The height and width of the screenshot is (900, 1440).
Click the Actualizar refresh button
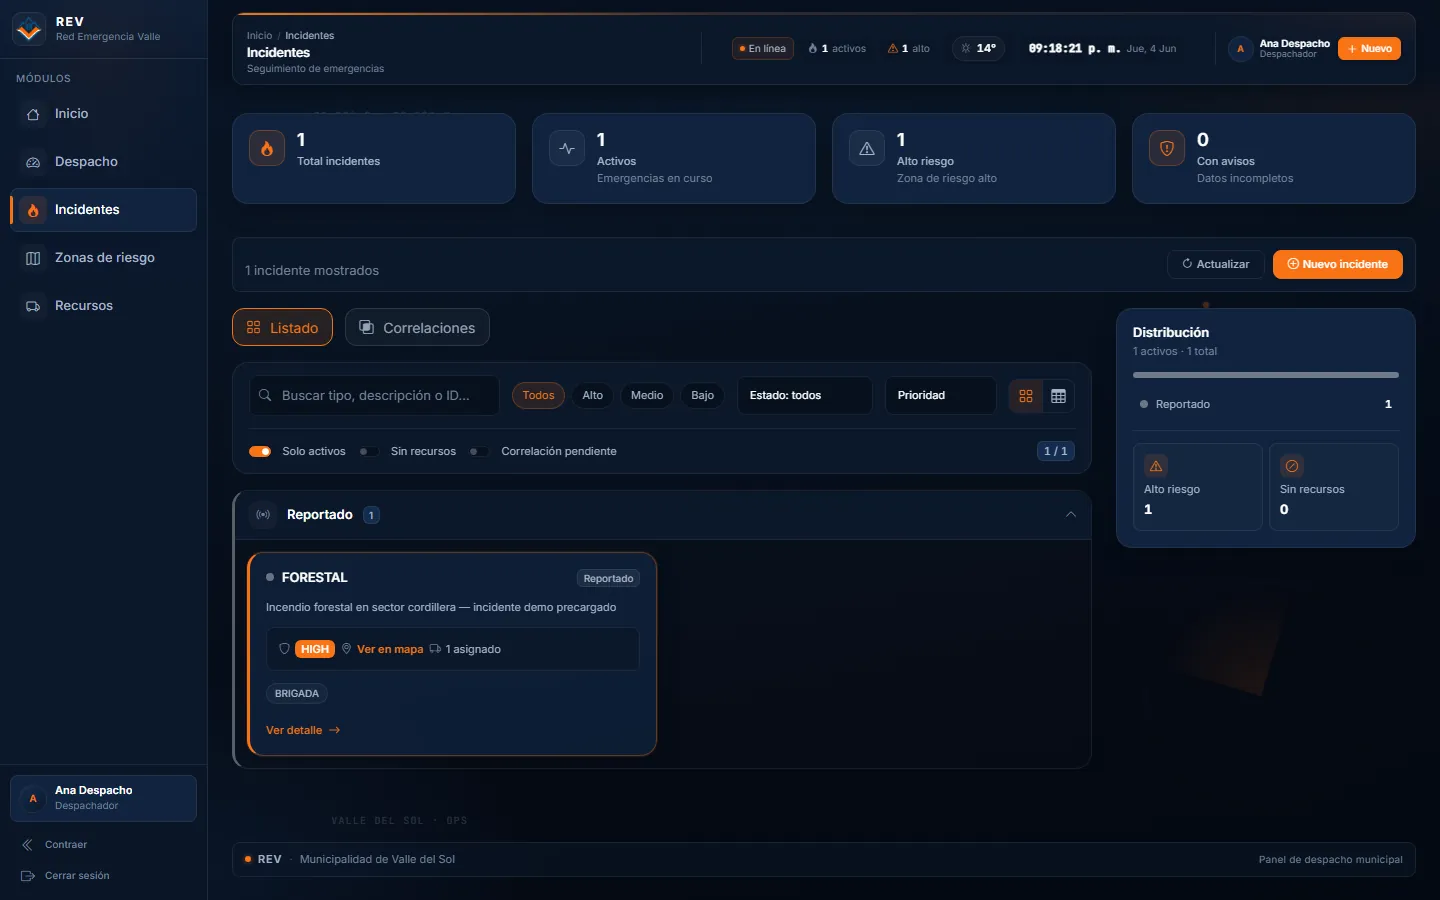(x=1215, y=264)
